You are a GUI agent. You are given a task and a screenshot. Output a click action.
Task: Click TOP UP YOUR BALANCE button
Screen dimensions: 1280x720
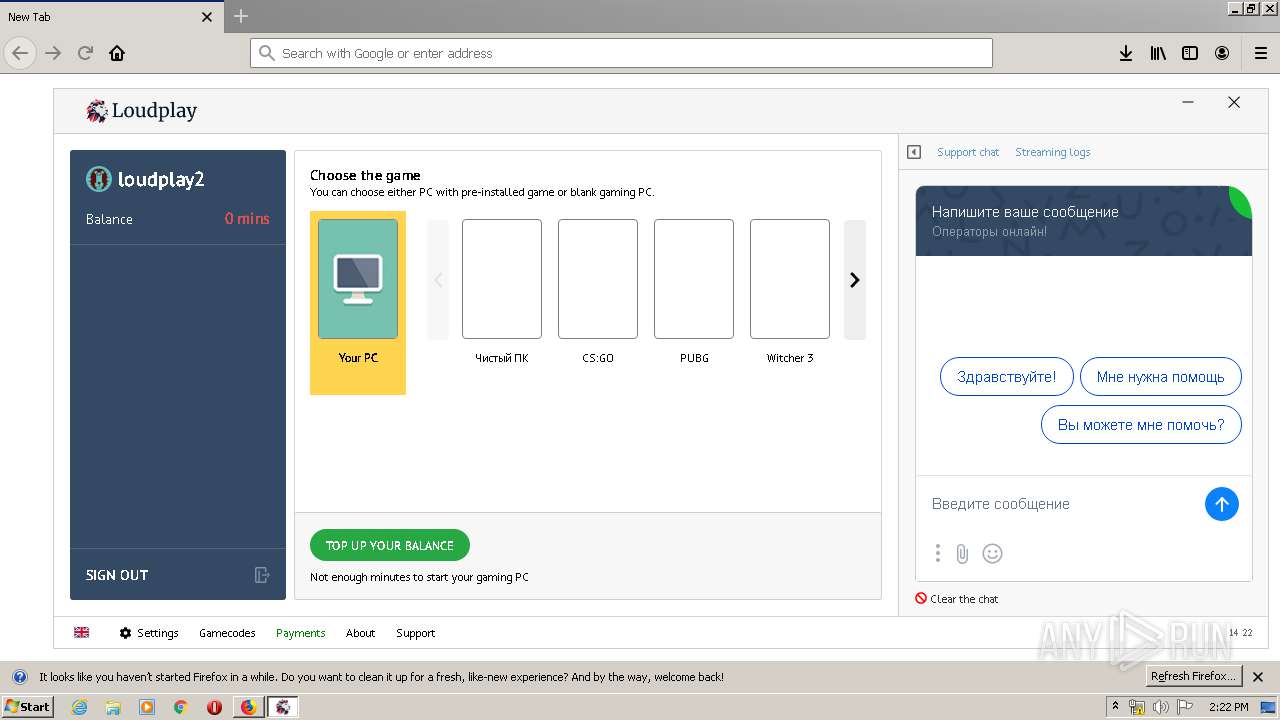coord(390,545)
